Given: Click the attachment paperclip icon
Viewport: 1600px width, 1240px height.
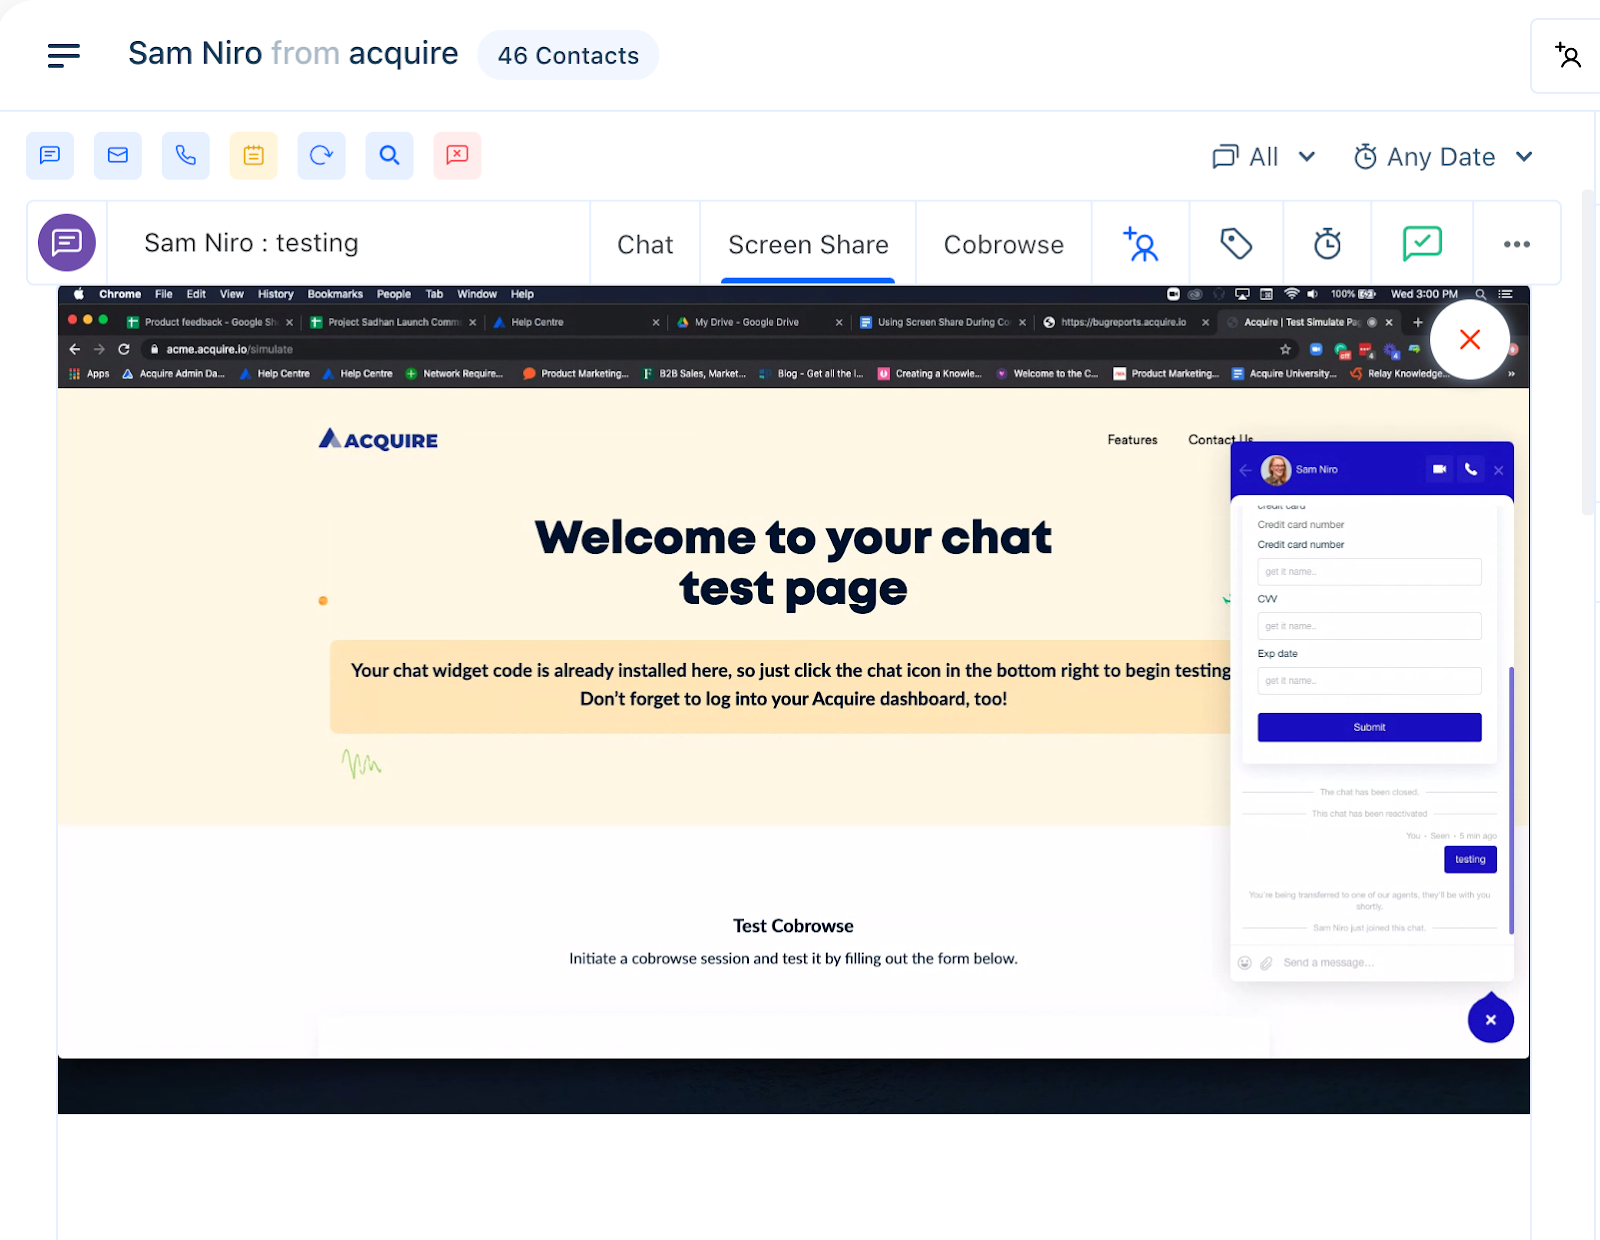Looking at the screenshot, I should 1266,963.
